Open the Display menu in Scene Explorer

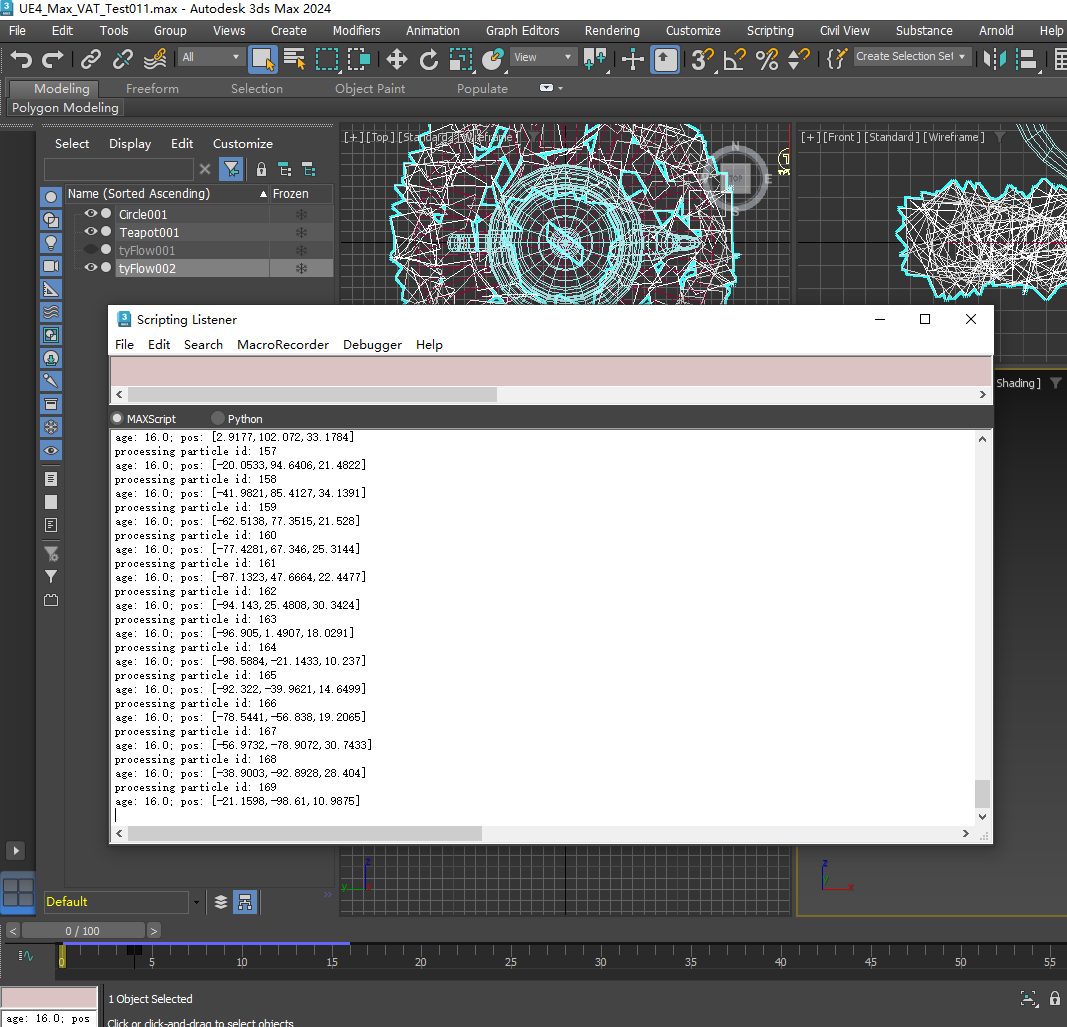tap(130, 144)
